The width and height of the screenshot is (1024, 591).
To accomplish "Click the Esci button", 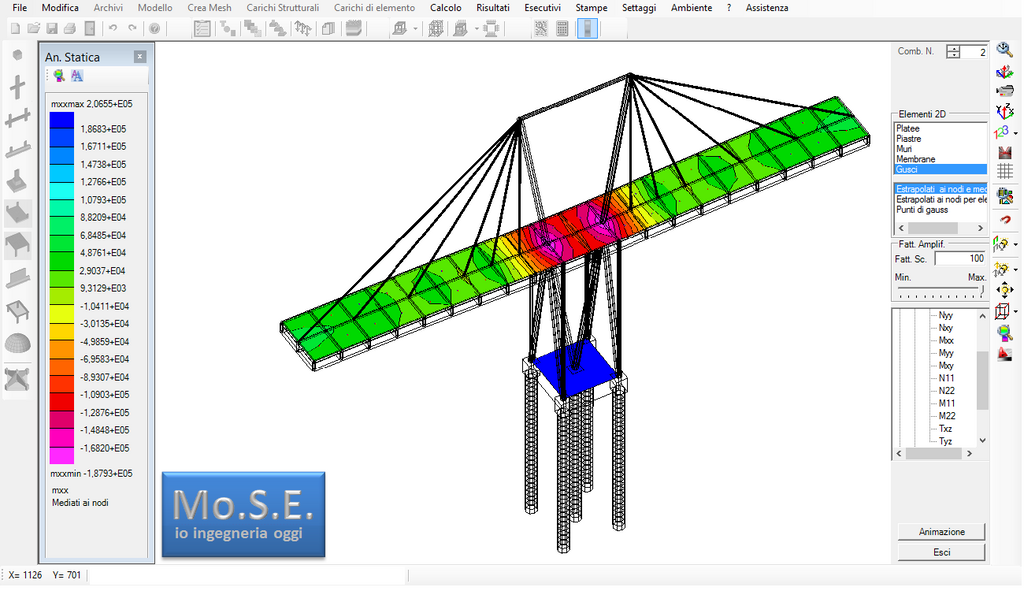I will [941, 552].
